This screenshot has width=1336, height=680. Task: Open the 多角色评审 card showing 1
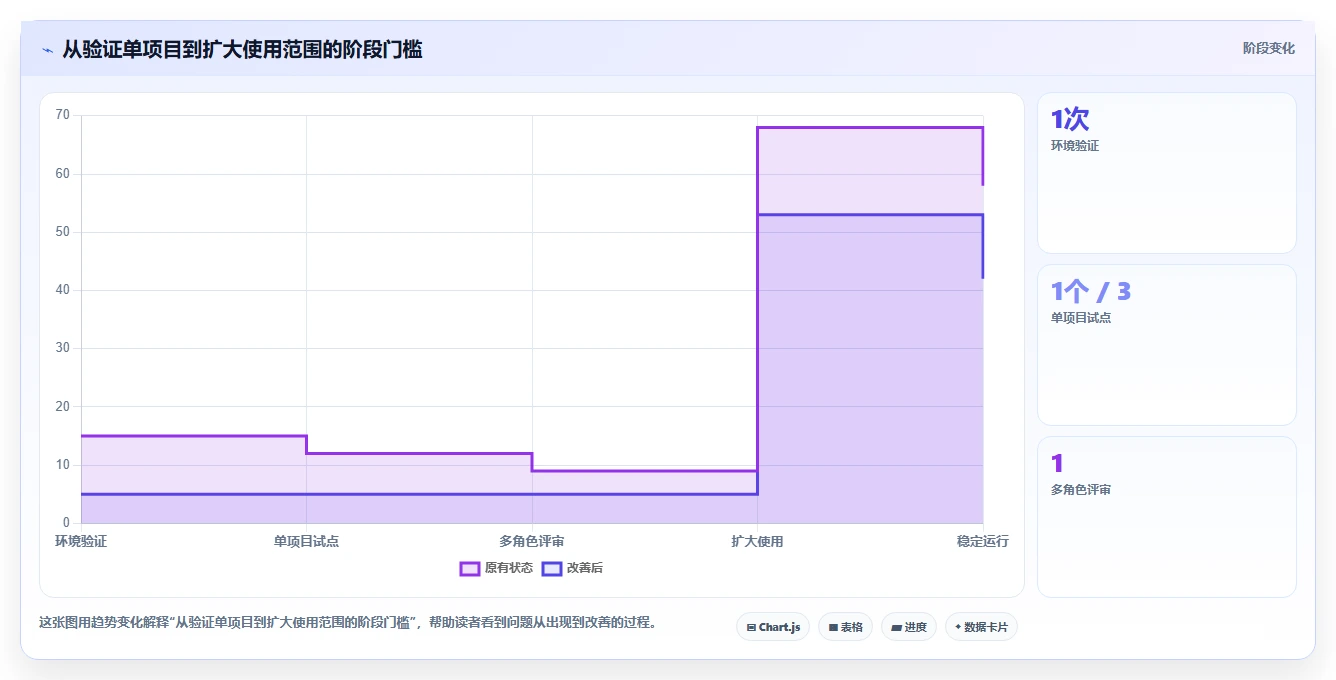[x=1167, y=517]
